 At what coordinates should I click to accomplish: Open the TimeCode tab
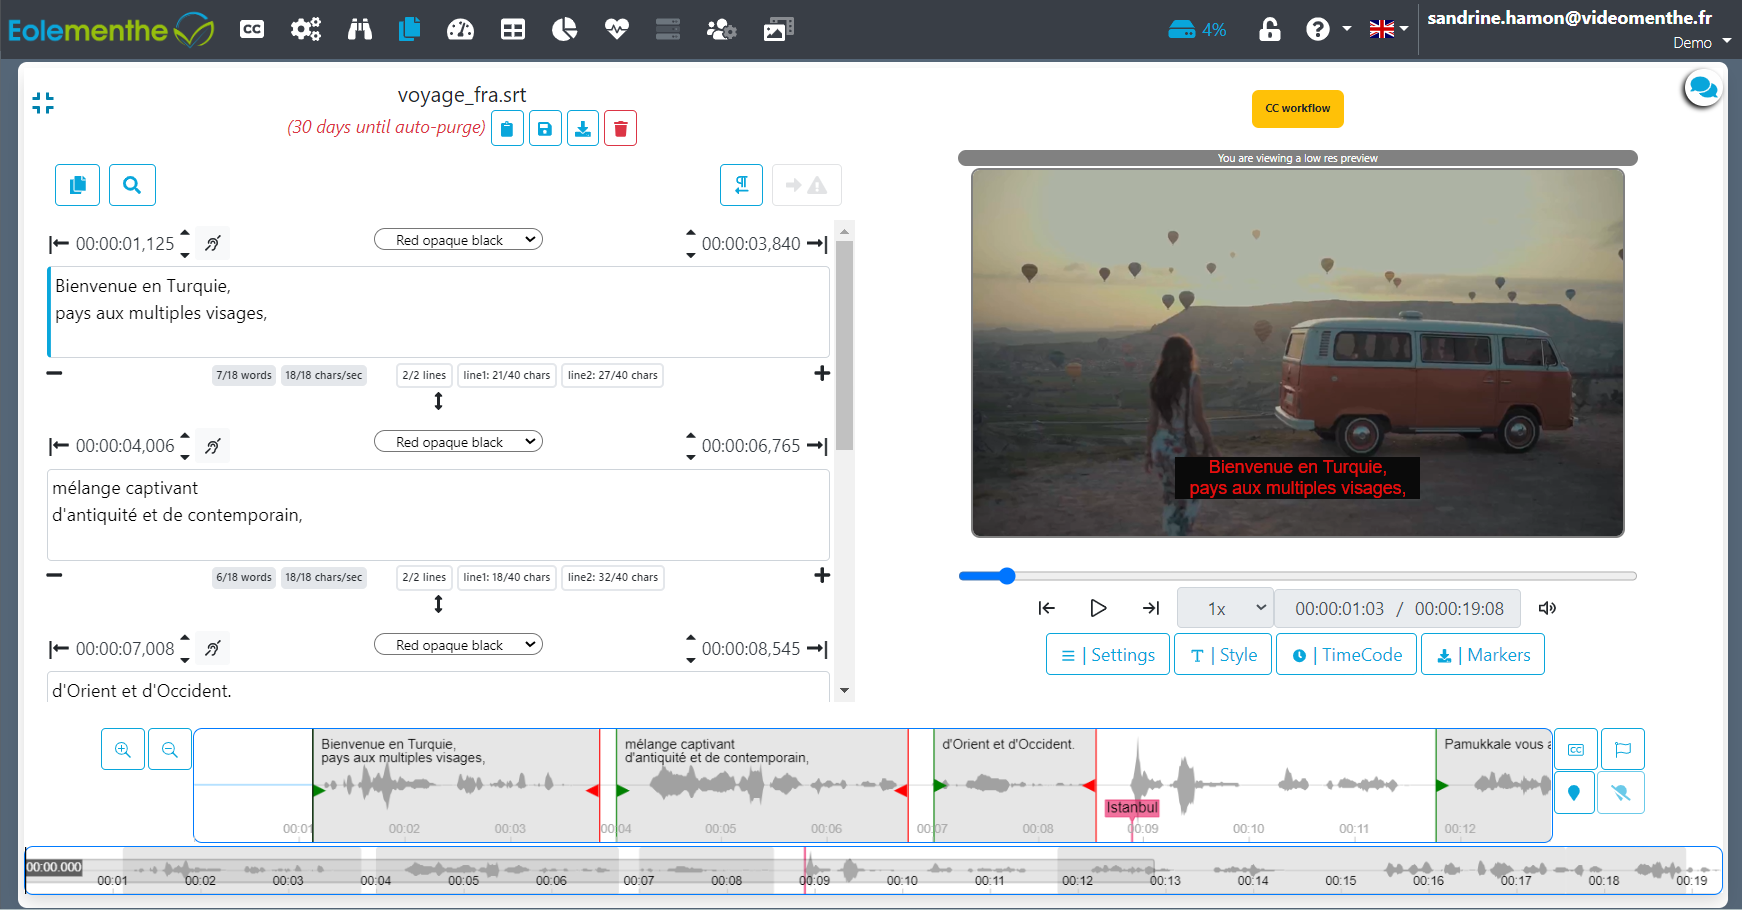(1345, 654)
